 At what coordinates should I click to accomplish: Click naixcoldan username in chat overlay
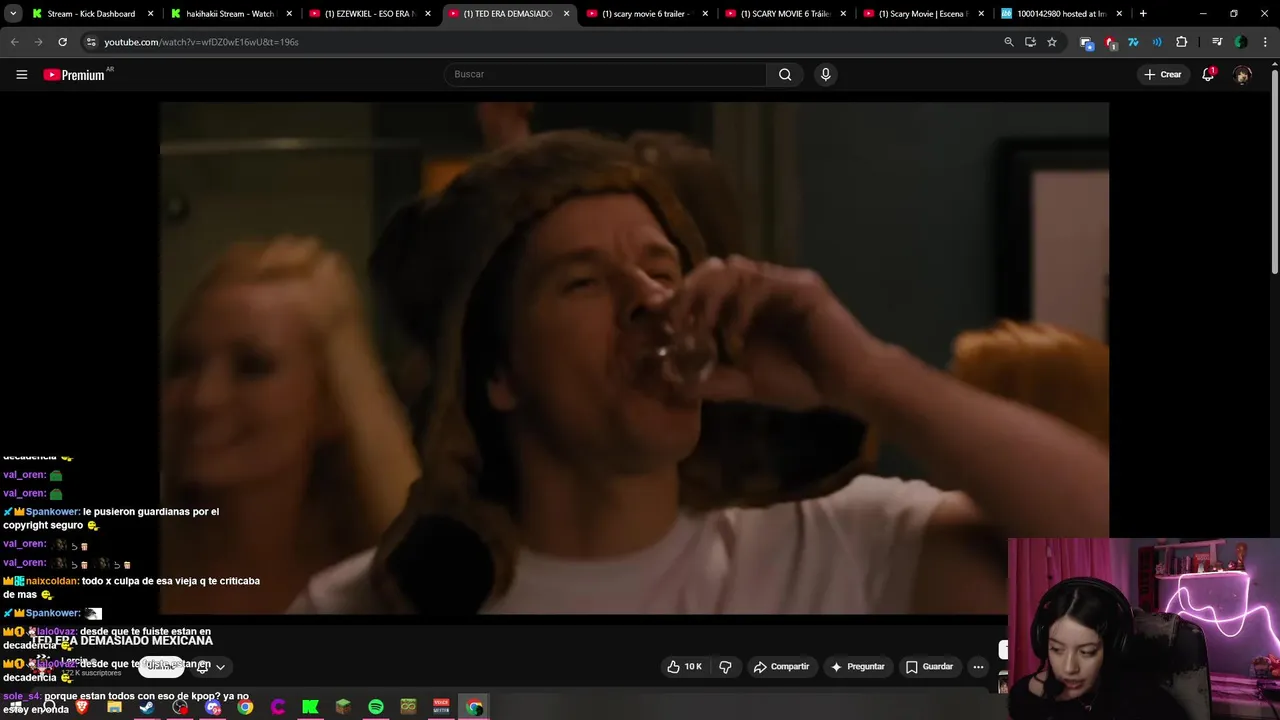pos(51,581)
